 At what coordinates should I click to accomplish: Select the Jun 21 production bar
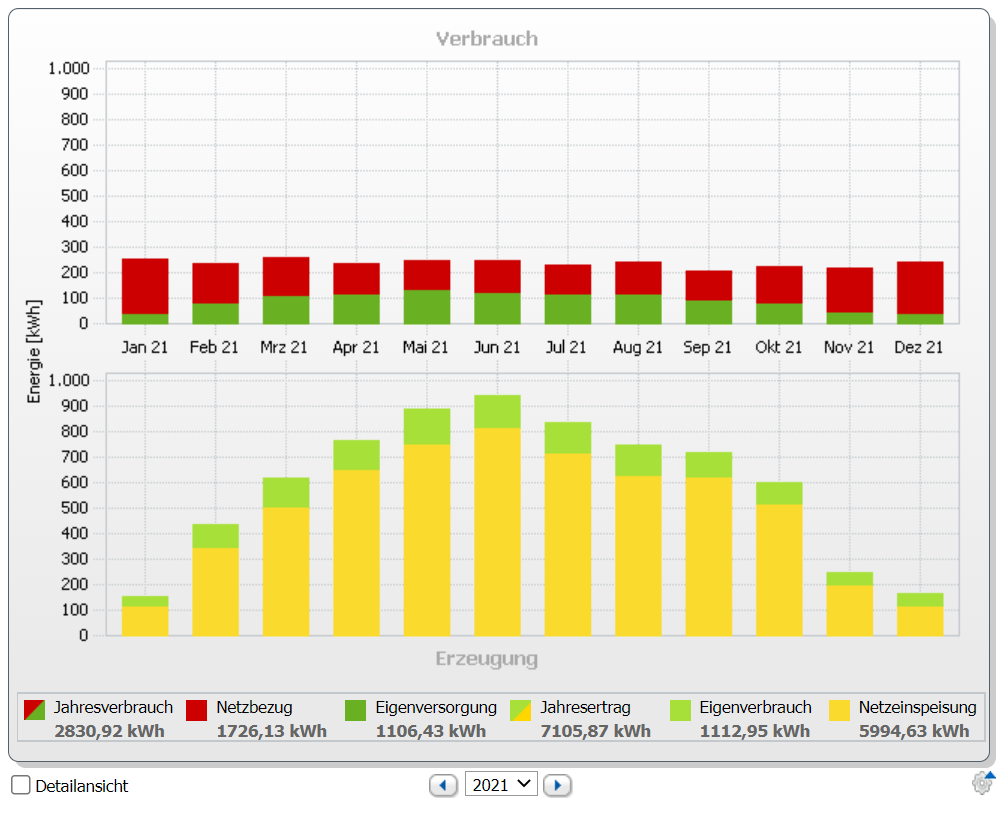pos(497,515)
